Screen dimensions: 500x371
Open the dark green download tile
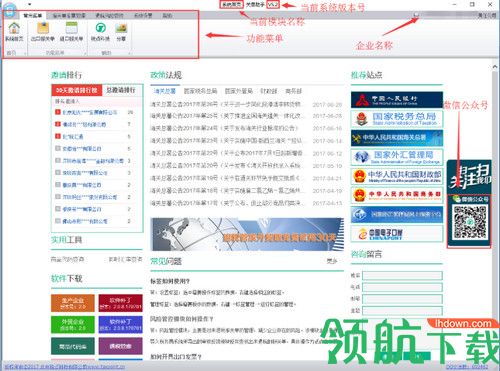73,346
